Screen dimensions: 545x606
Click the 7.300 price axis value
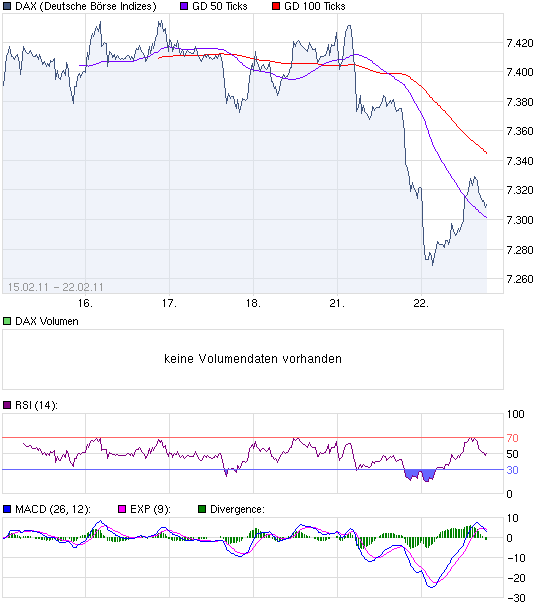pos(520,220)
